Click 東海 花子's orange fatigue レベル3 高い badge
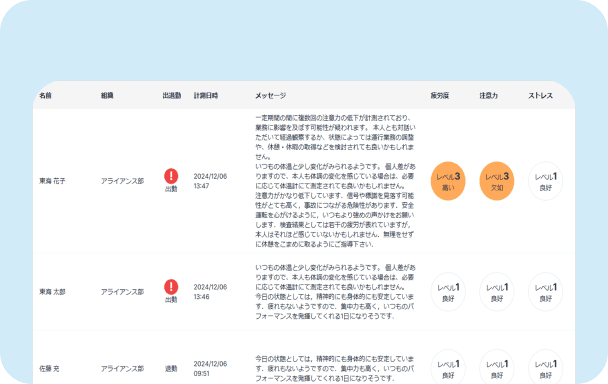This screenshot has width=608, height=384. click(448, 181)
